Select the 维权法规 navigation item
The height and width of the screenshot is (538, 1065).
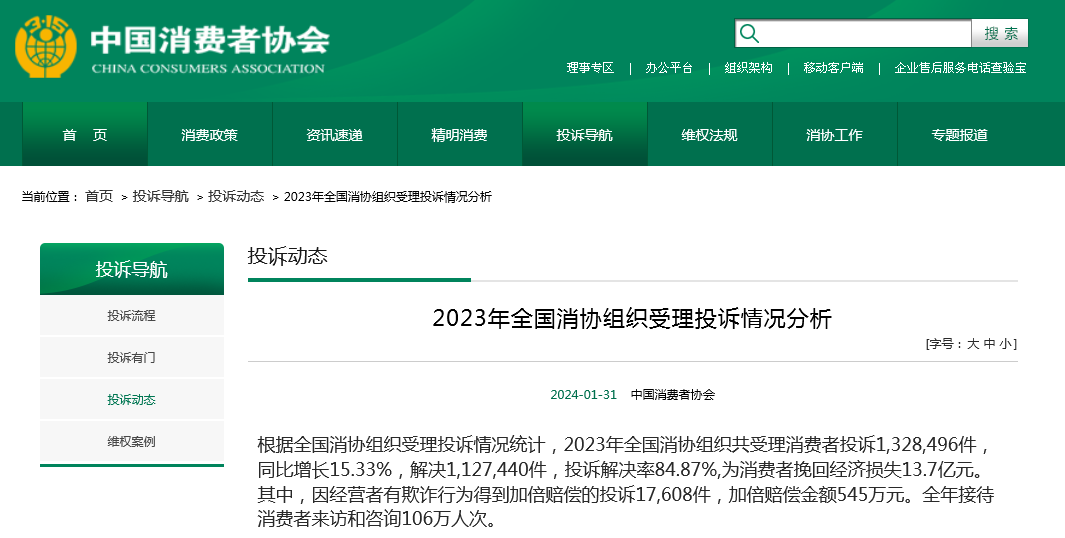(x=710, y=135)
